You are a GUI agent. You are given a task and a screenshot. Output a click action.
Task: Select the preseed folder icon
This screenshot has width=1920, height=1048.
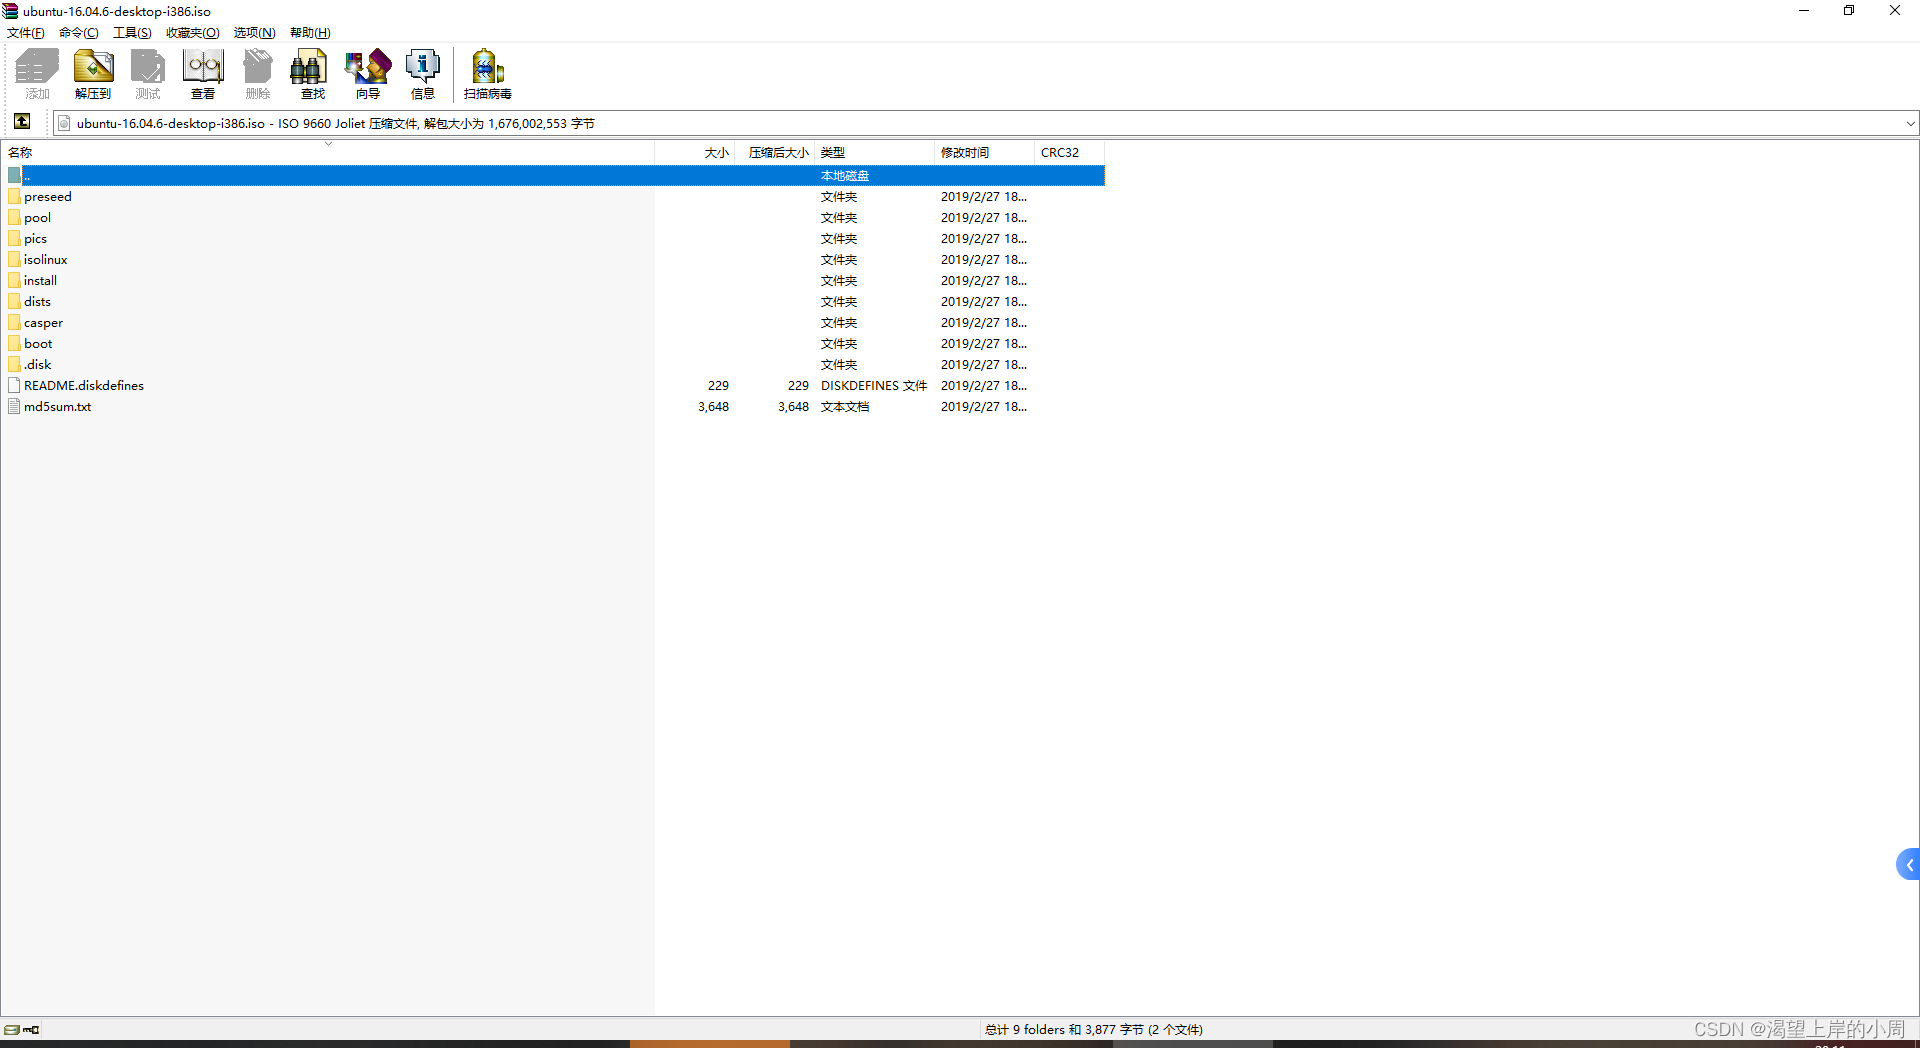point(14,196)
